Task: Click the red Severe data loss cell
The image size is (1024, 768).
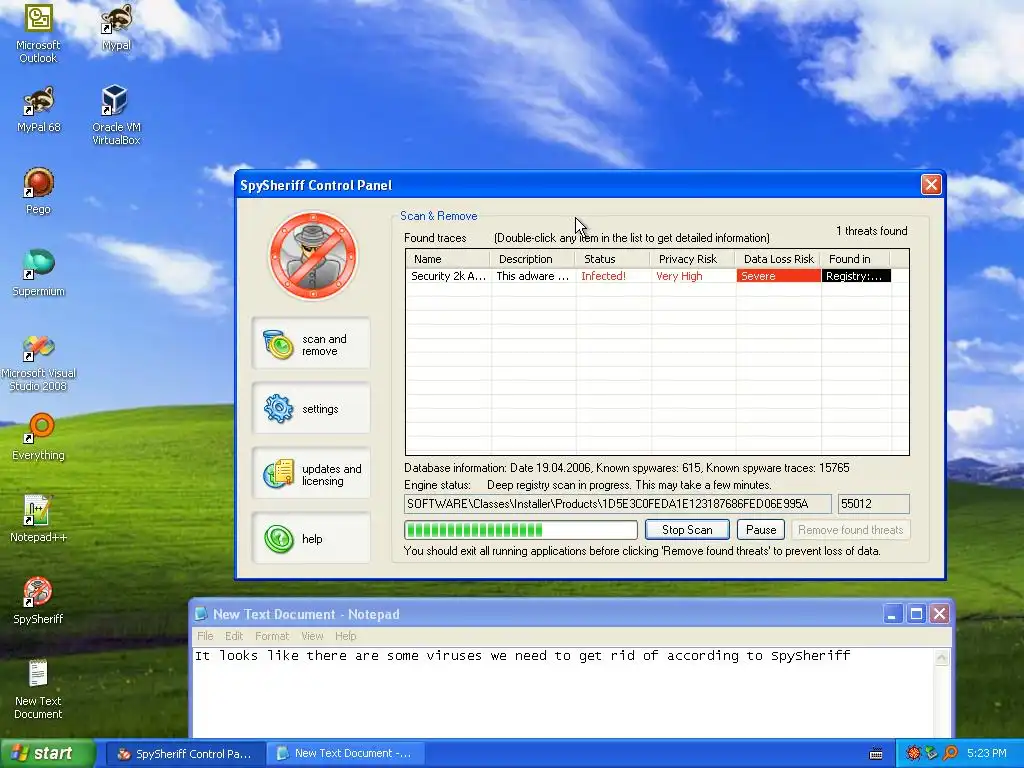Action: pos(778,276)
